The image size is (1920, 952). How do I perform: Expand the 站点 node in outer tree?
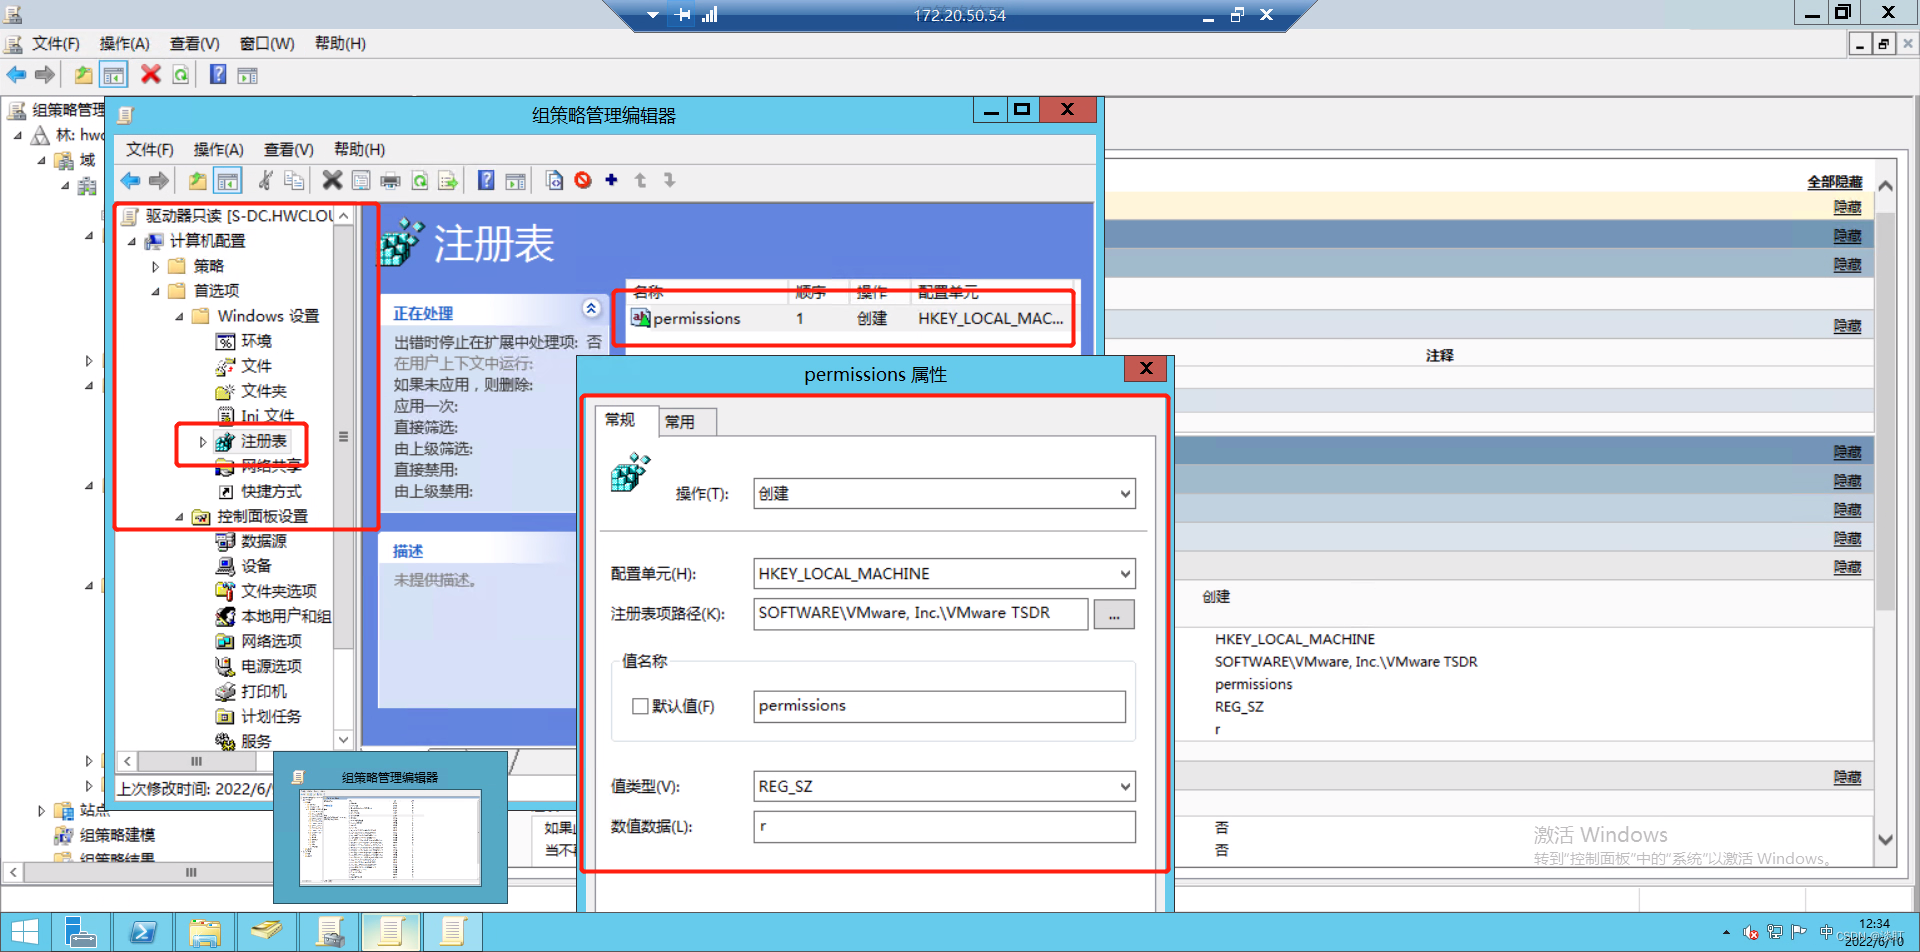point(41,810)
